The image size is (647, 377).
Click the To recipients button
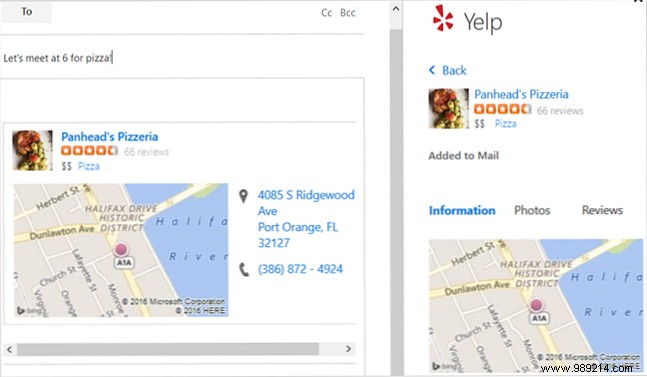tap(26, 12)
